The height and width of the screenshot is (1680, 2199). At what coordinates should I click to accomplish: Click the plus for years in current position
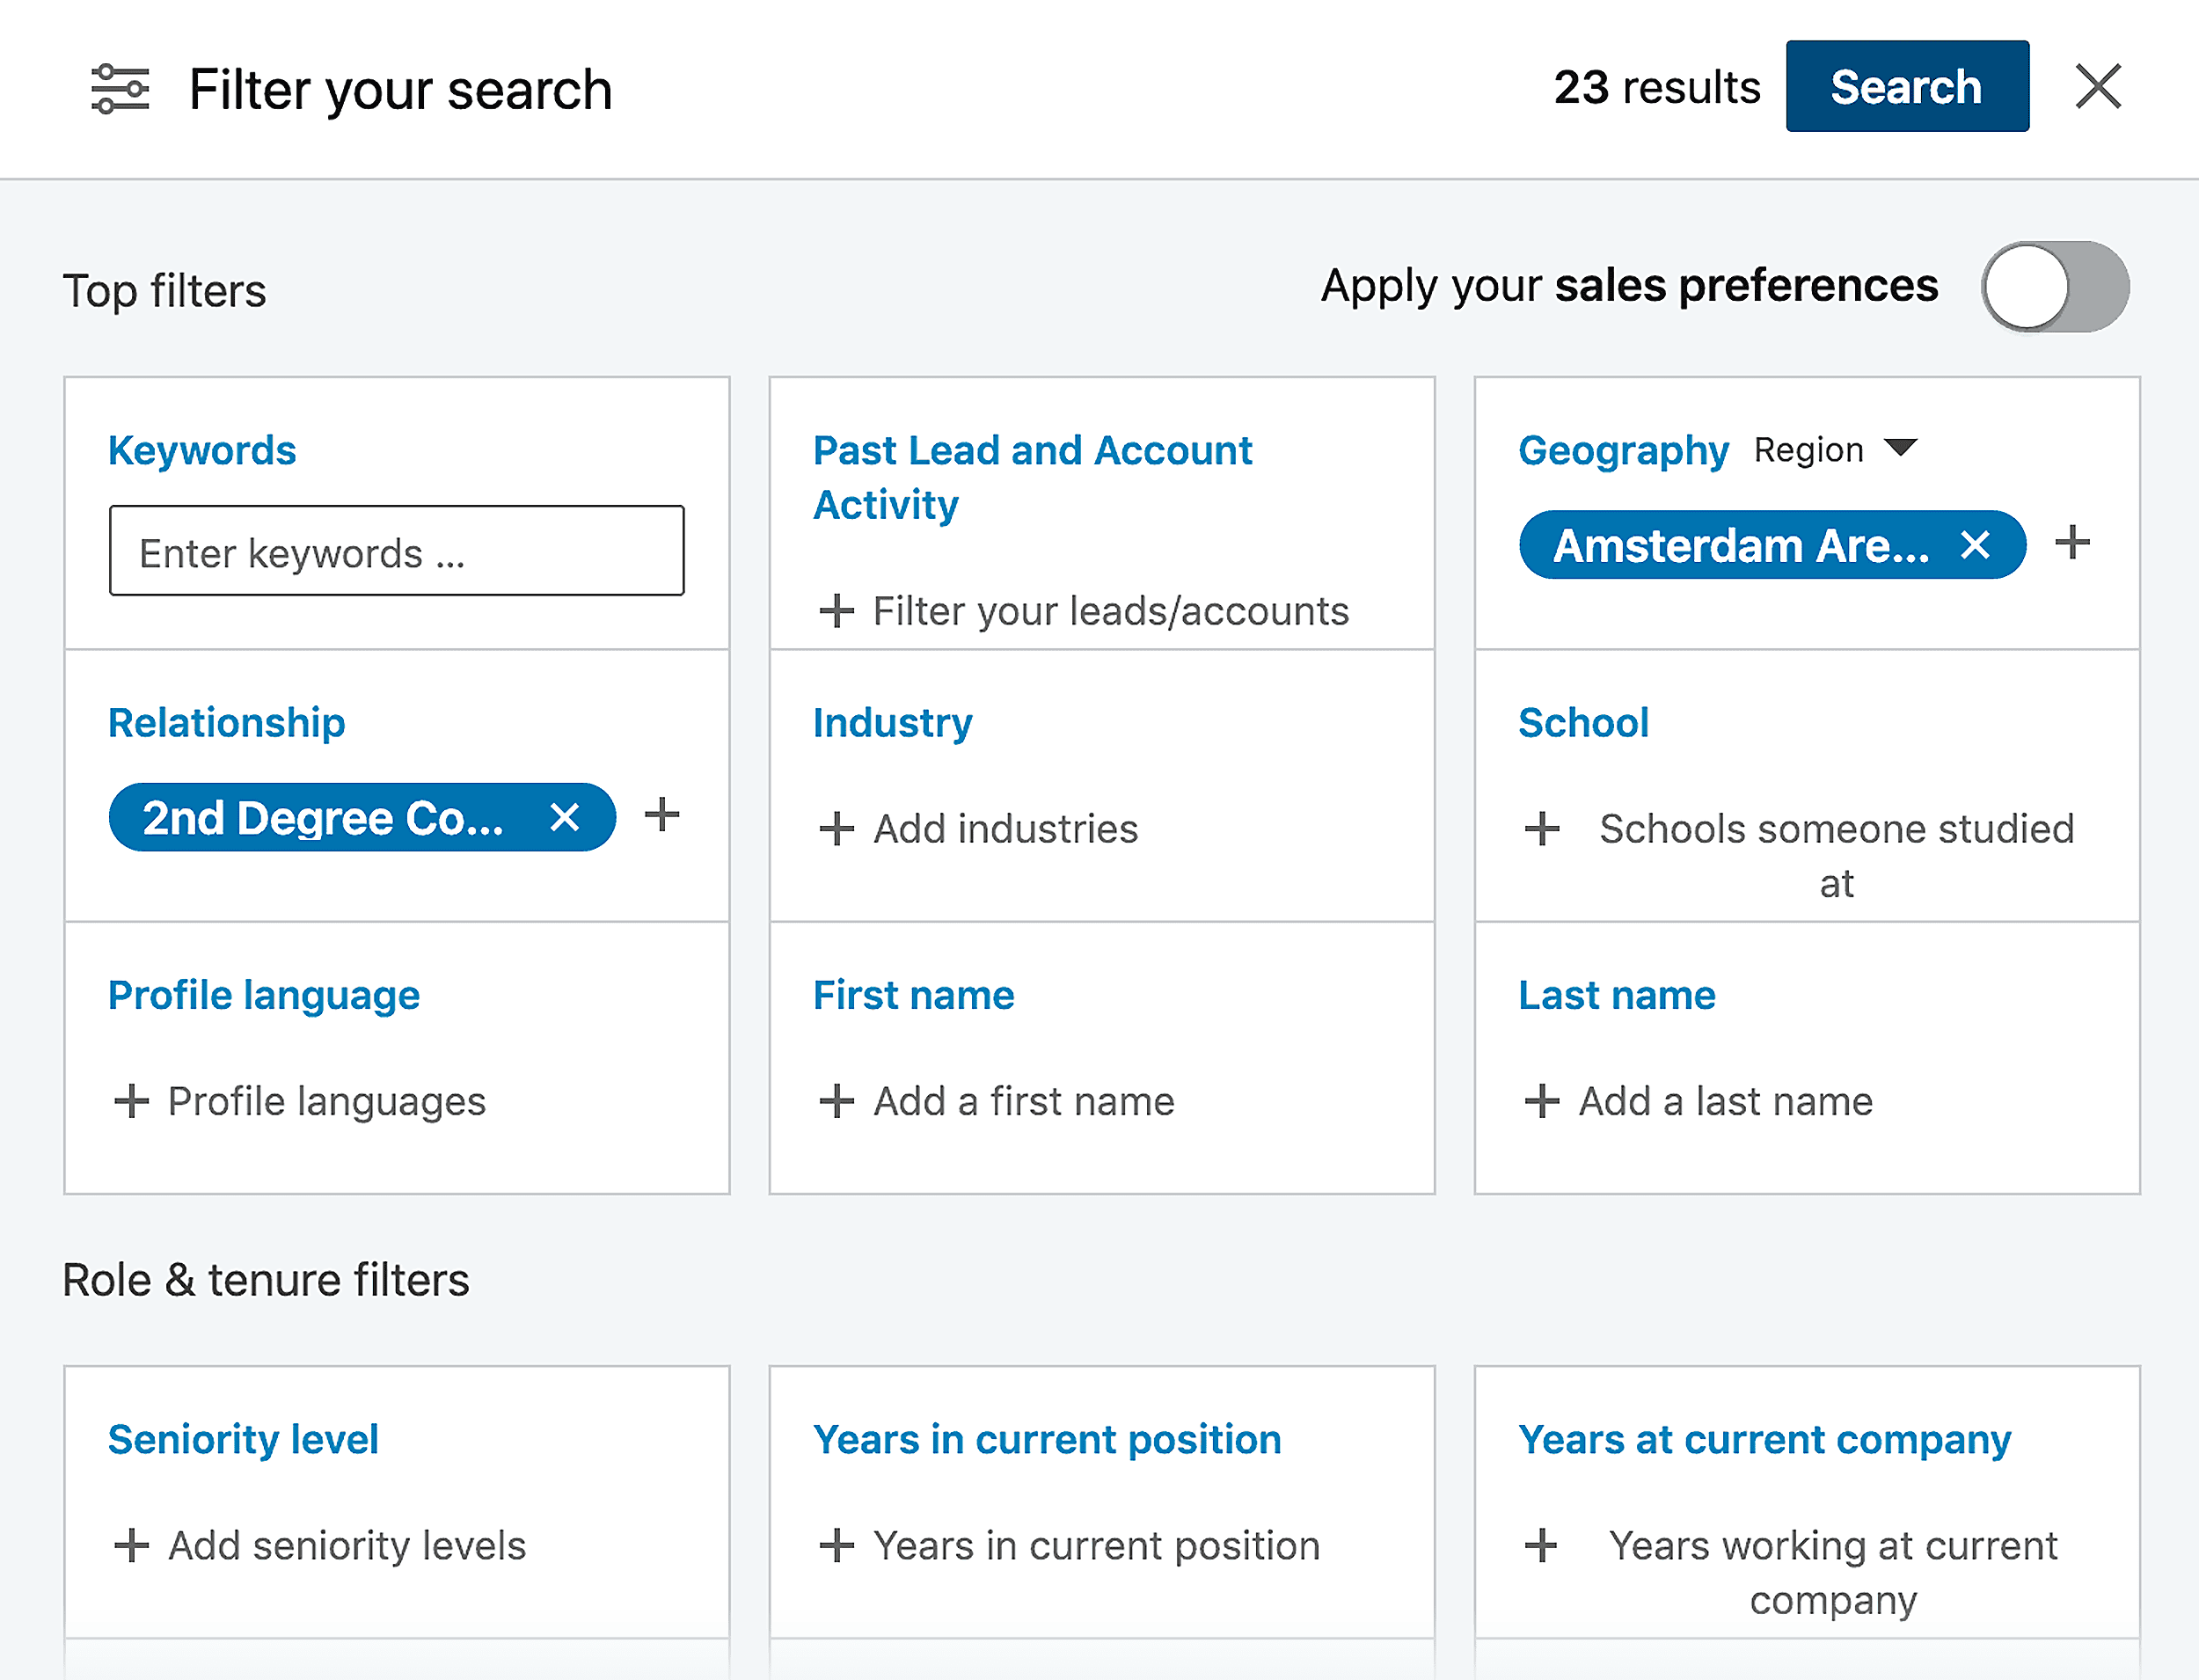[x=837, y=1546]
